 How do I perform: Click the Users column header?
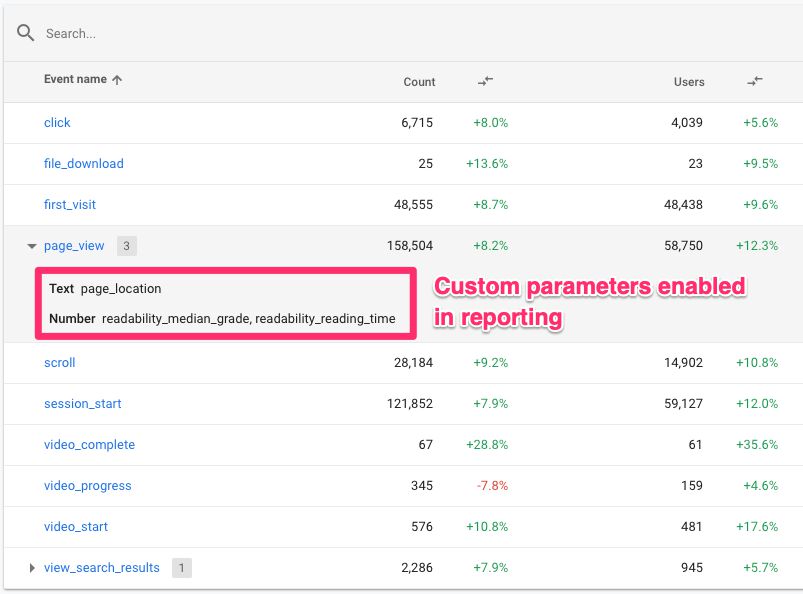pyautogui.click(x=689, y=82)
